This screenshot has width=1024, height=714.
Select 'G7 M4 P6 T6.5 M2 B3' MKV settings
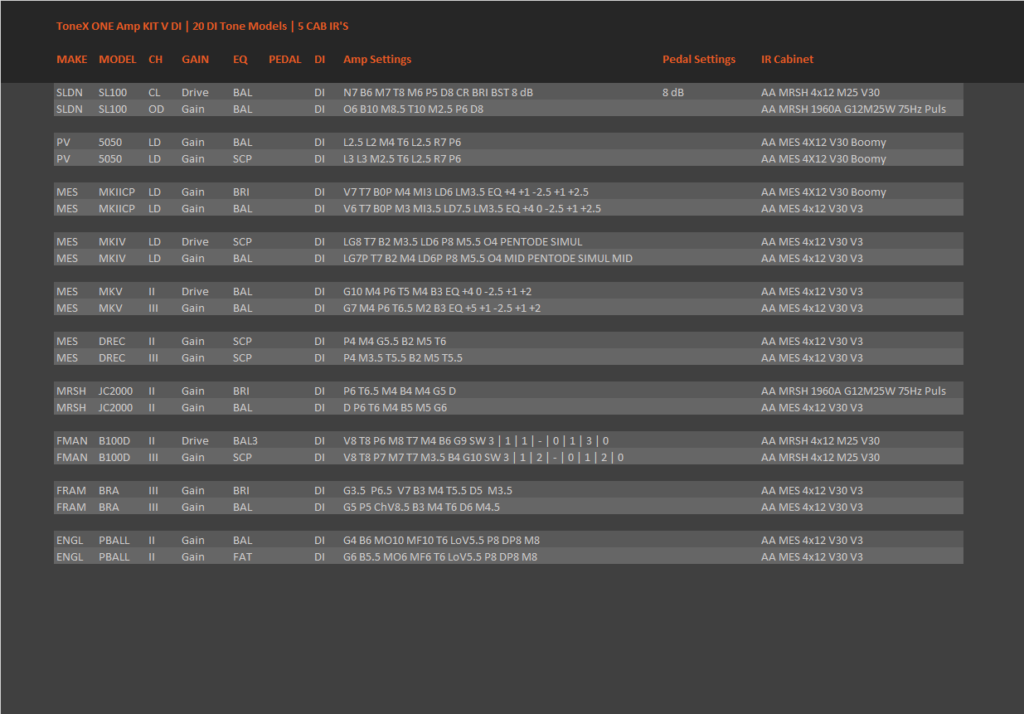(x=442, y=308)
